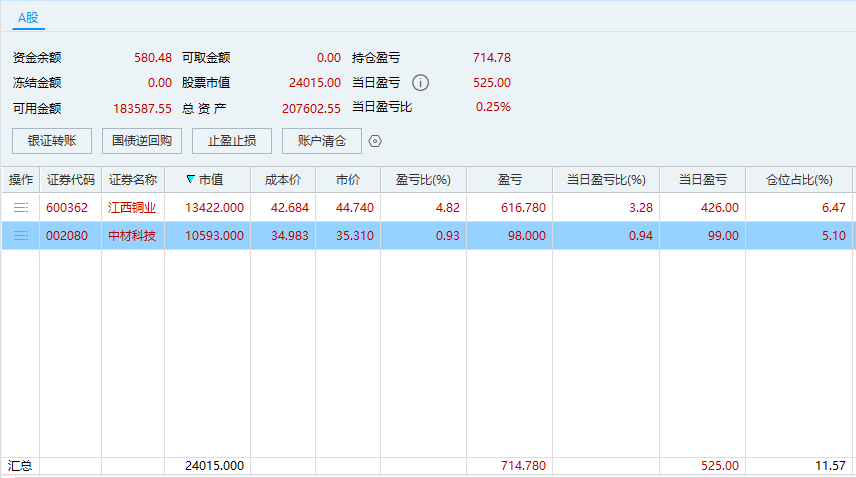Screen dimensions: 856x478
Task: Select the stock name 江西铜业
Action: point(132,208)
